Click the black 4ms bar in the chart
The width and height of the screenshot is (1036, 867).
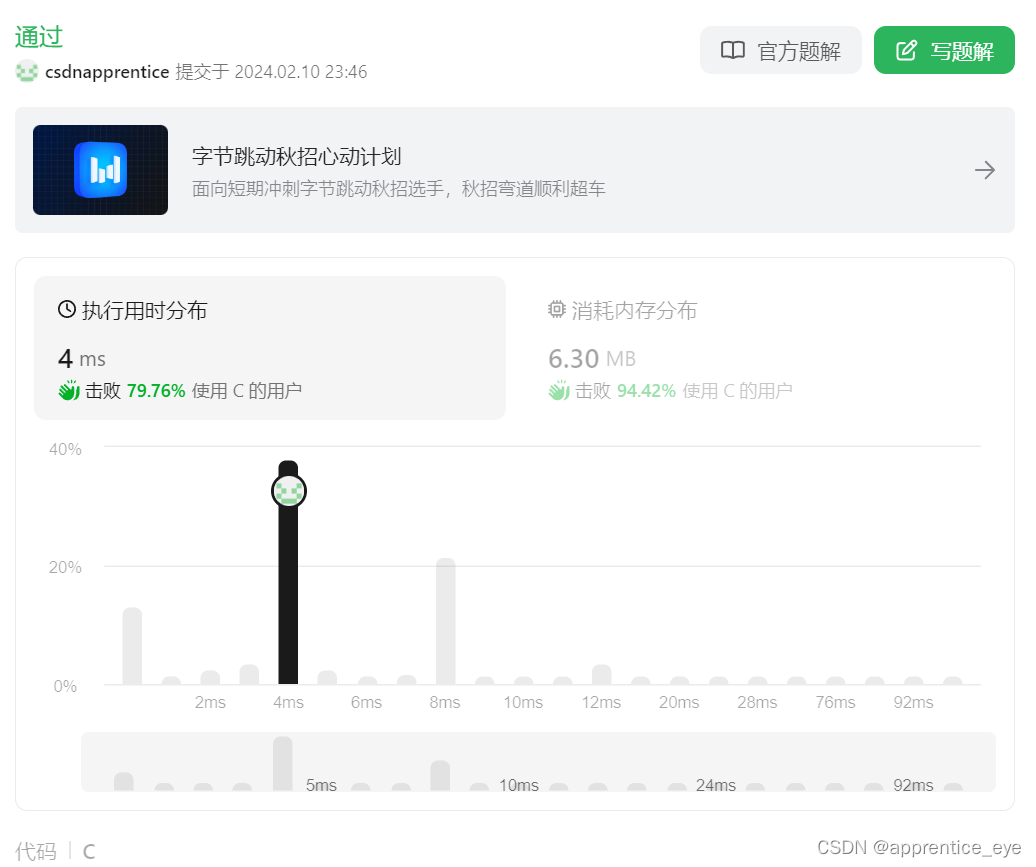(x=288, y=595)
